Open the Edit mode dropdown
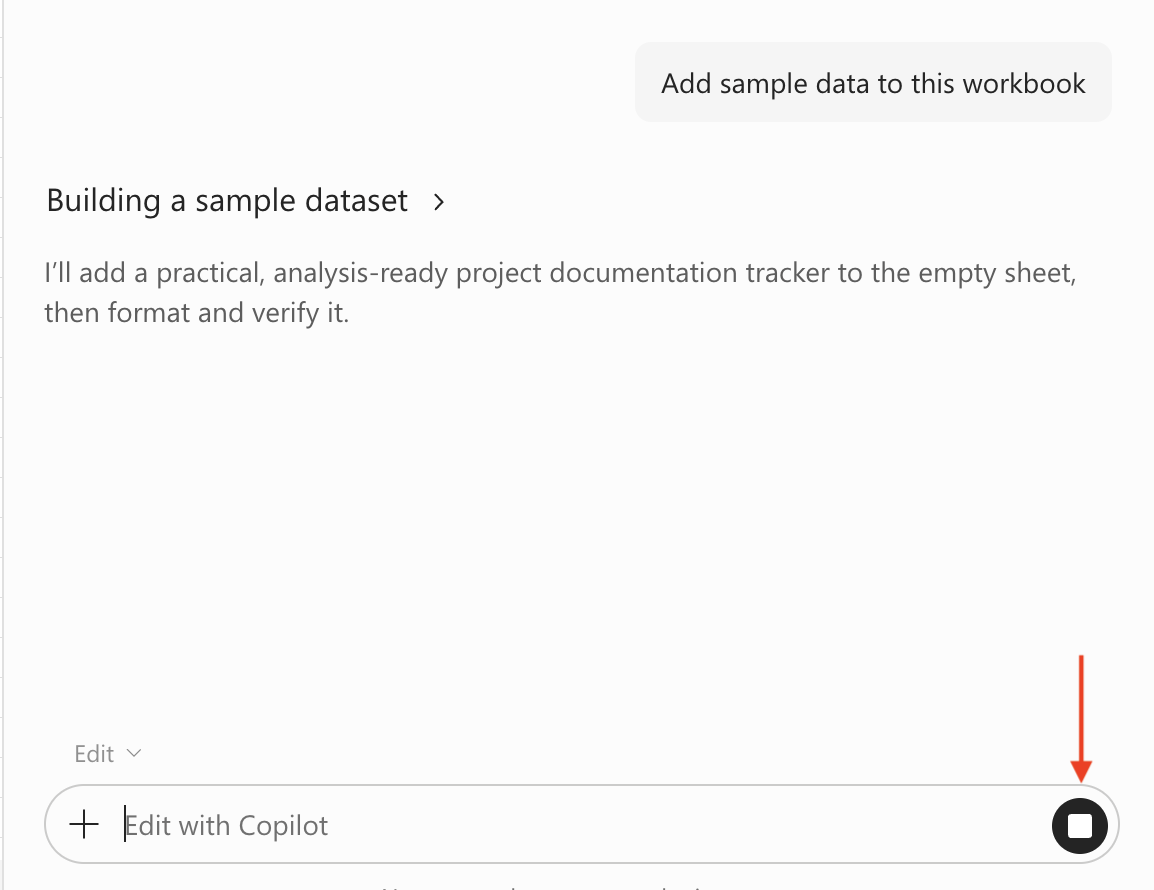The image size is (1154, 890). (x=107, y=754)
